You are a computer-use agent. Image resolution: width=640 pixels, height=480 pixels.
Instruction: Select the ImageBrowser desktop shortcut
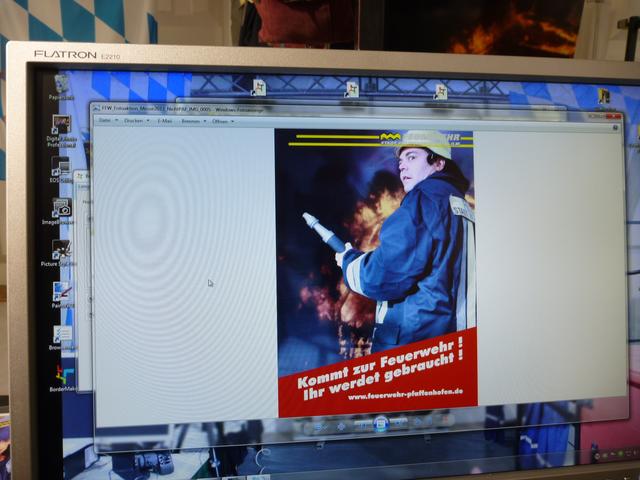point(62,209)
